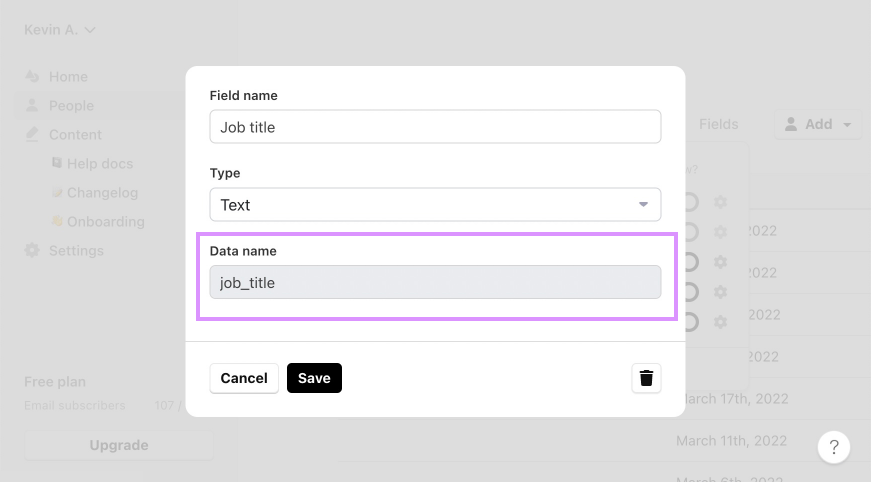871x482 pixels.
Task: Click the Home icon in sidebar
Action: tap(32, 77)
